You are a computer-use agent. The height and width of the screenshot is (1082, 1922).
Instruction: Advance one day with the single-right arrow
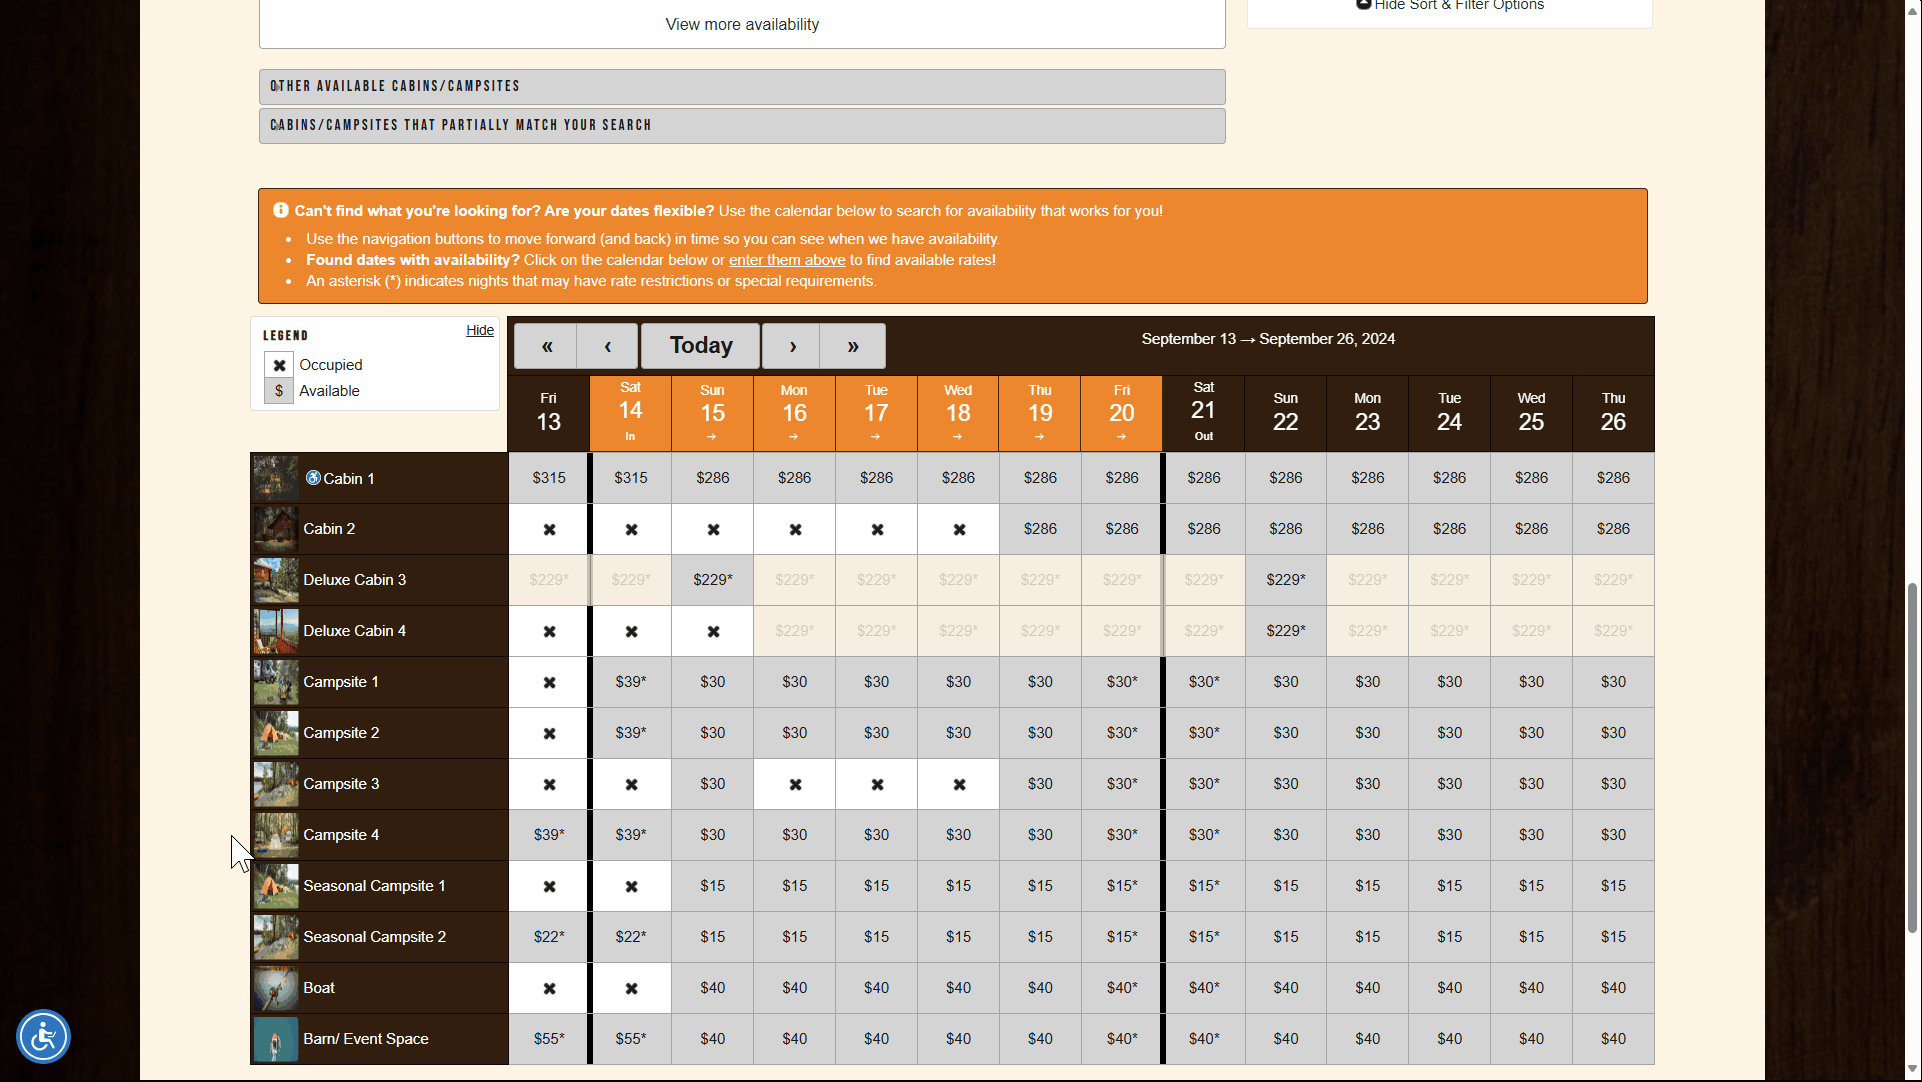[791, 345]
